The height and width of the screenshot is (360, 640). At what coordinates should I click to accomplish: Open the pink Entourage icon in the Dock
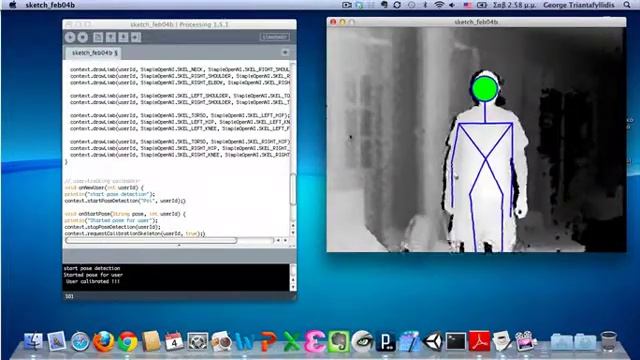(x=315, y=341)
